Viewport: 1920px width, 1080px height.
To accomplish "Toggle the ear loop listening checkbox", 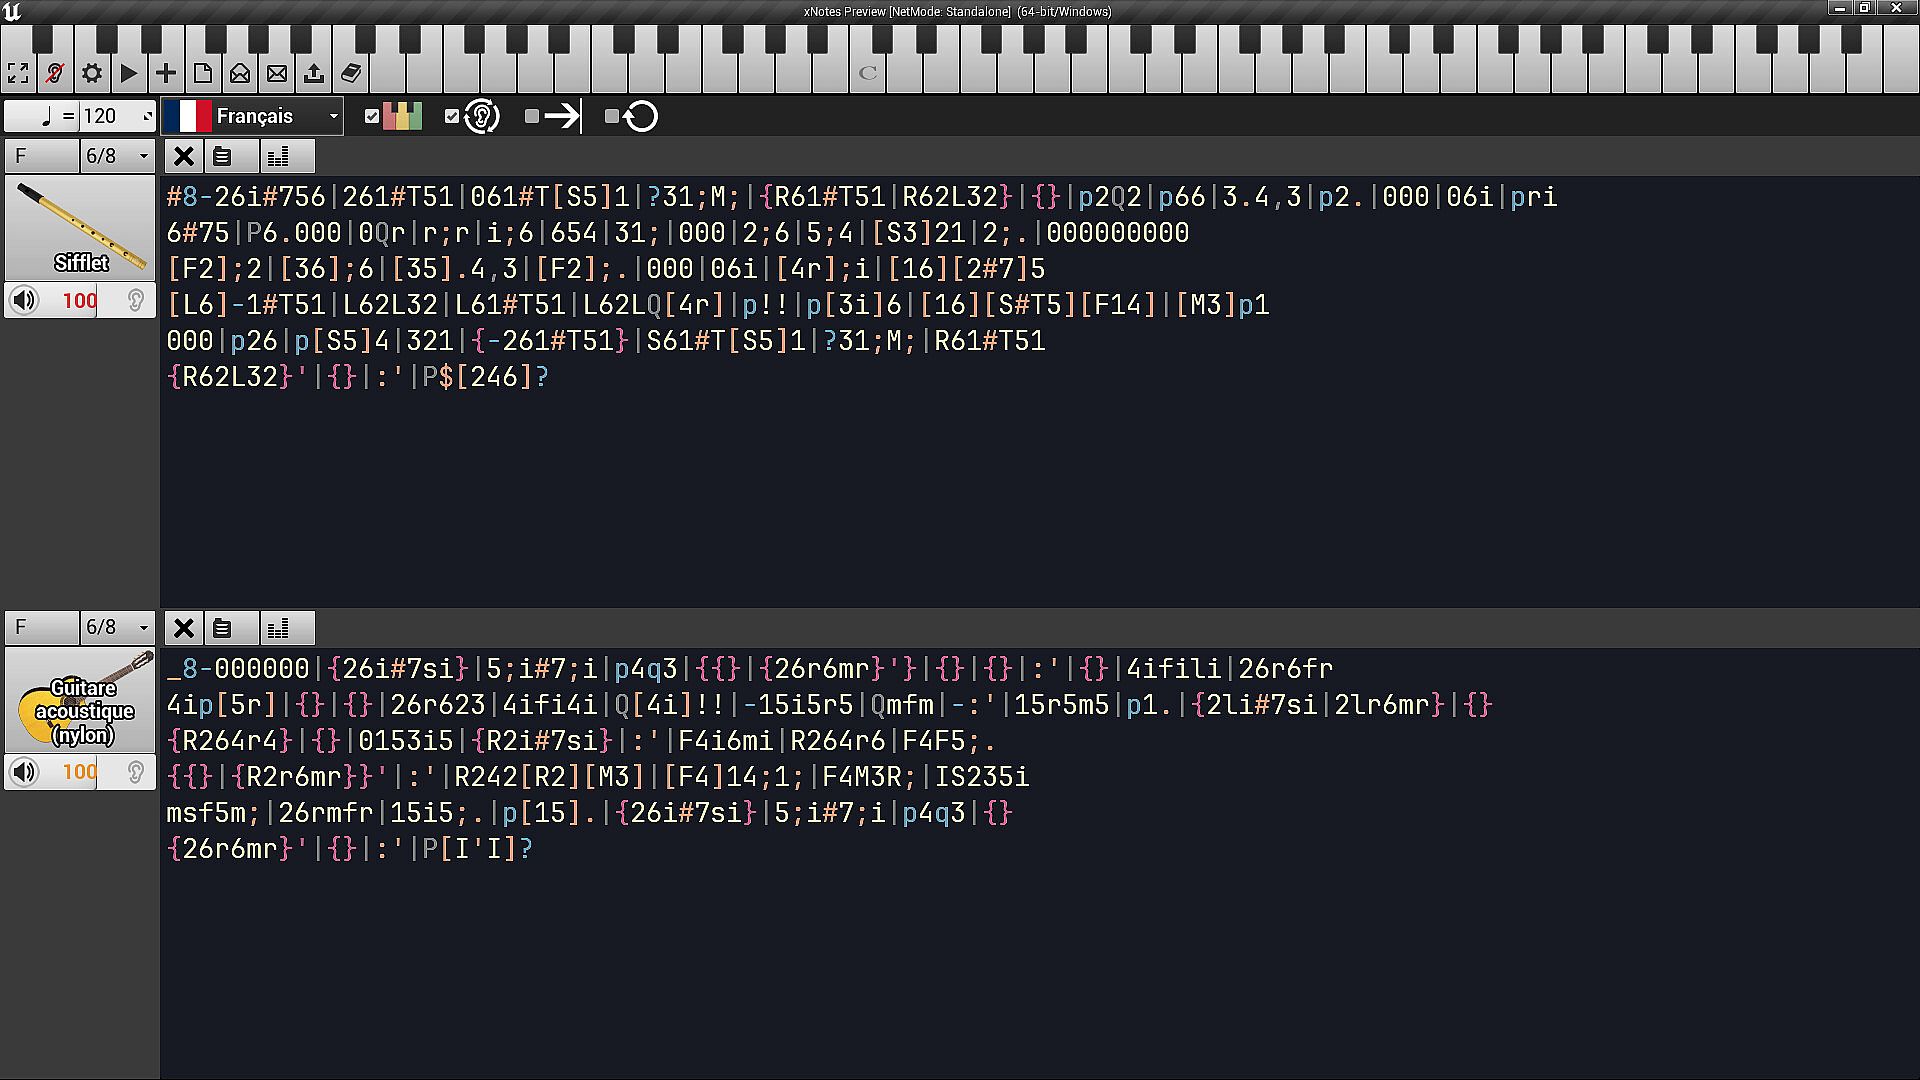I will [x=452, y=116].
